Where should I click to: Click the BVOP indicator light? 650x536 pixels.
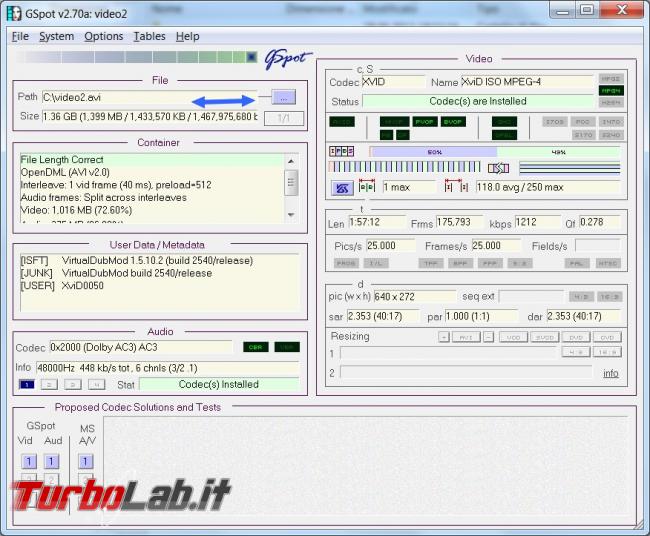click(x=453, y=122)
